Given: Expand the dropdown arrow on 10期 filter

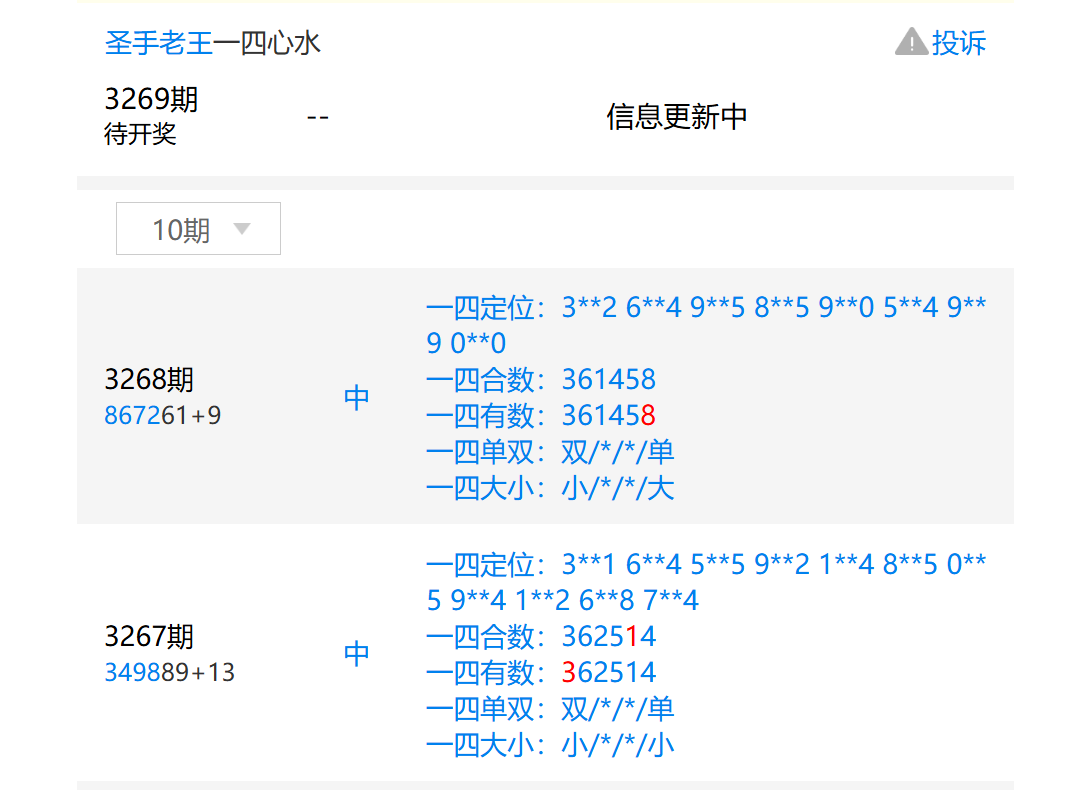Looking at the screenshot, I should [x=242, y=228].
